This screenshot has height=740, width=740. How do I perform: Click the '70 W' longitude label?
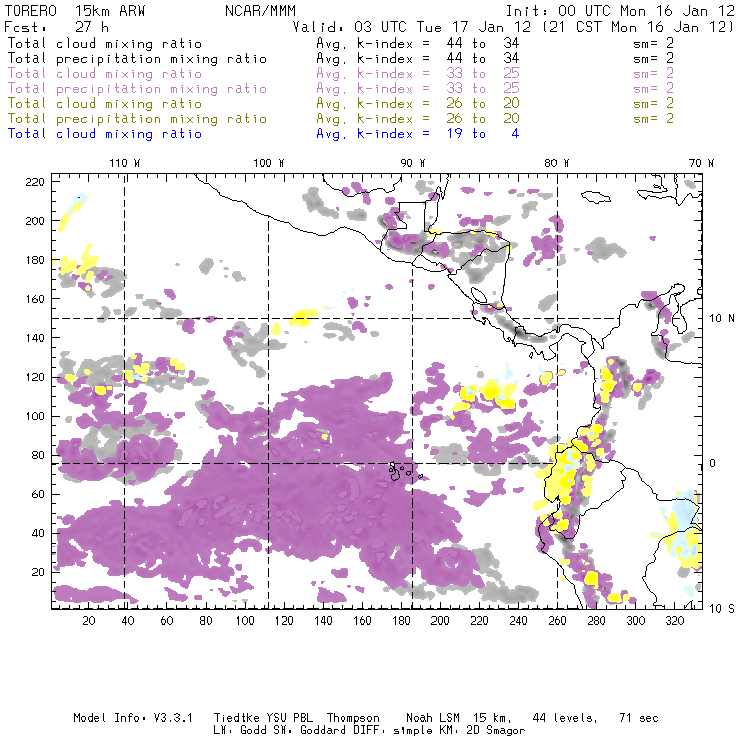pos(701,163)
